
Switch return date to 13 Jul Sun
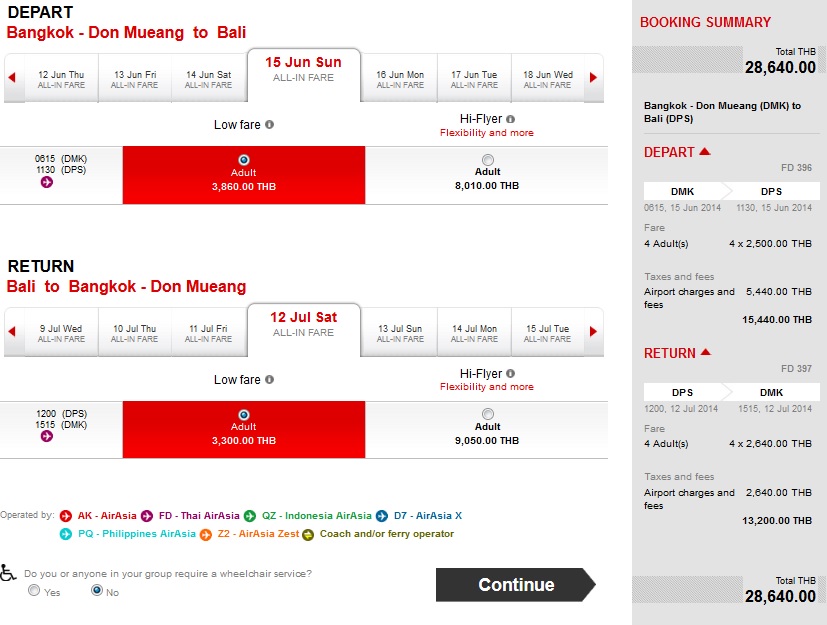(400, 333)
